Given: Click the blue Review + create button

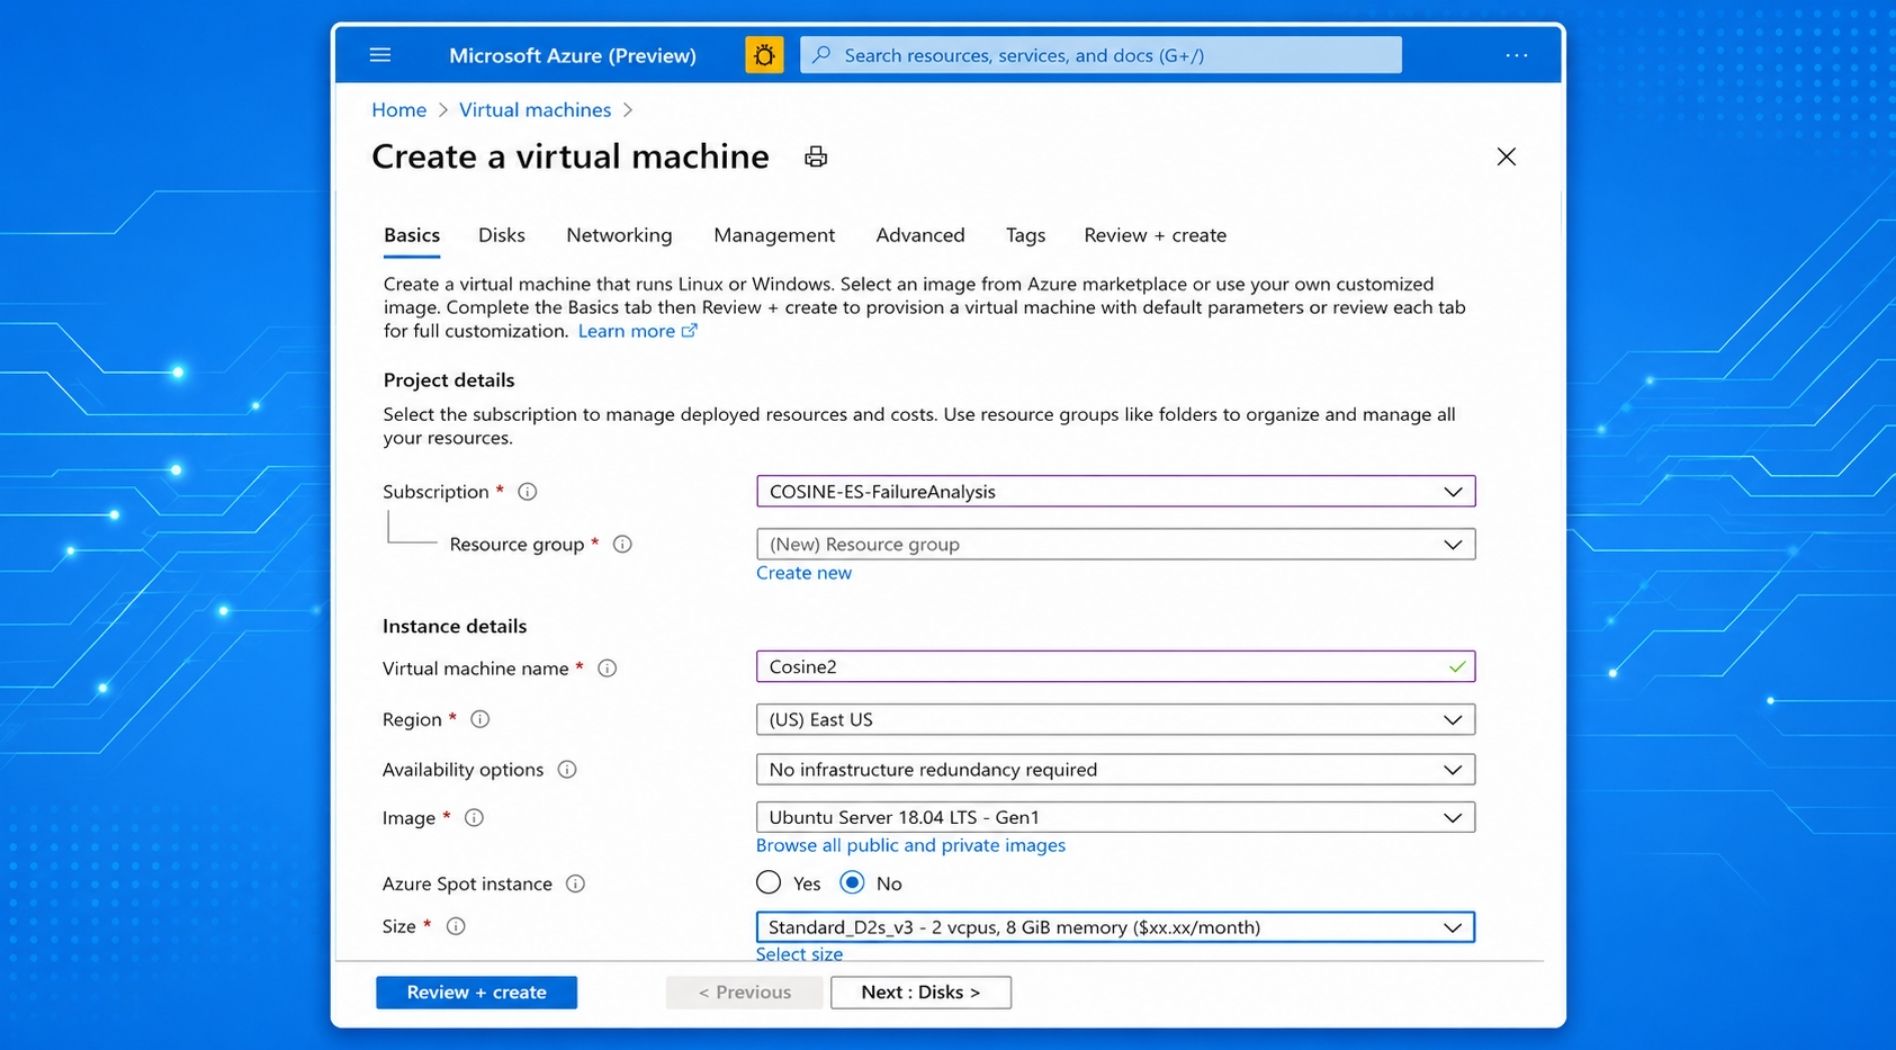Looking at the screenshot, I should pyautogui.click(x=476, y=992).
